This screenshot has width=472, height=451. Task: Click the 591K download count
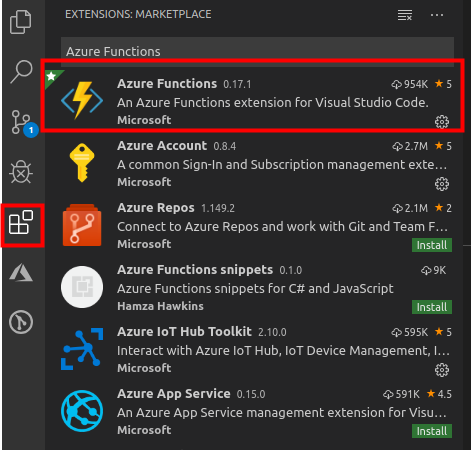[x=401, y=394]
